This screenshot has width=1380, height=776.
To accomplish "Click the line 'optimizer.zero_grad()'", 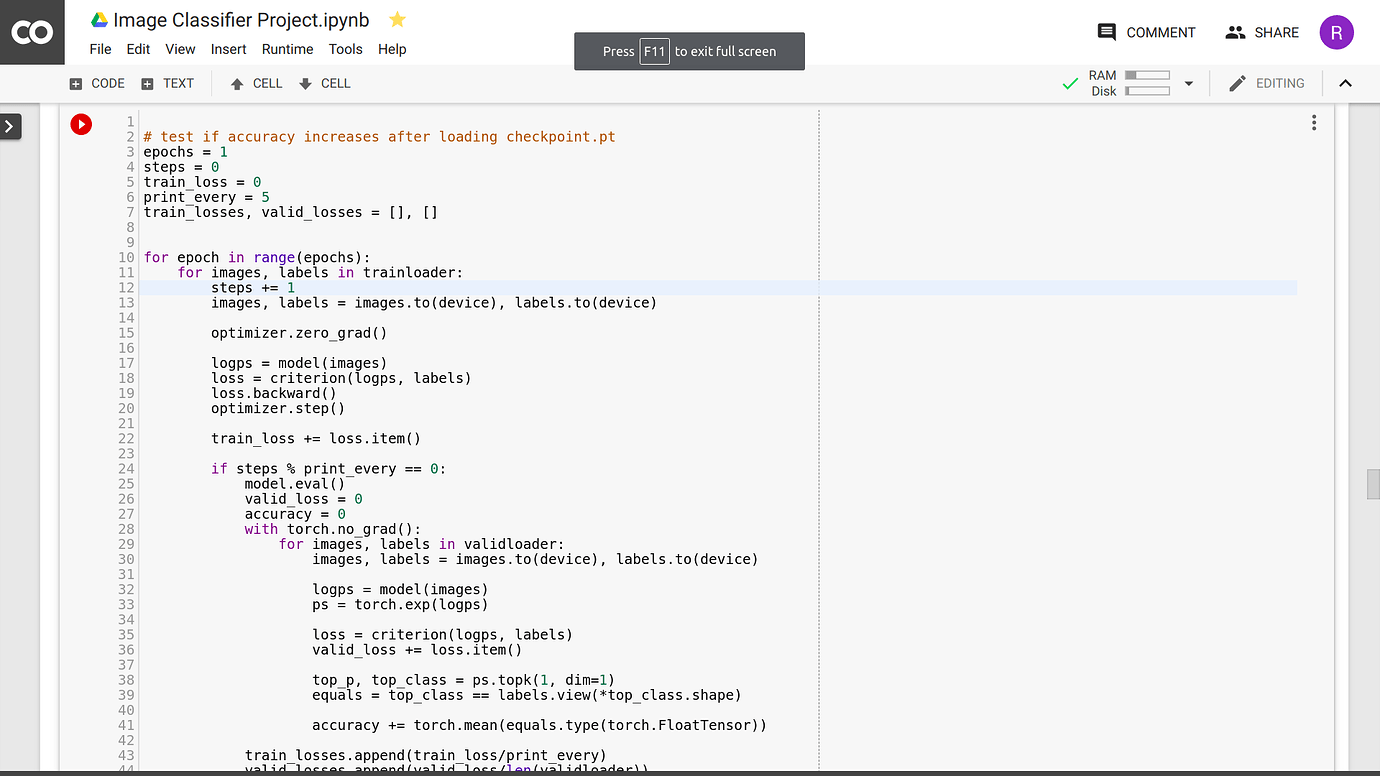I will pyautogui.click(x=299, y=333).
